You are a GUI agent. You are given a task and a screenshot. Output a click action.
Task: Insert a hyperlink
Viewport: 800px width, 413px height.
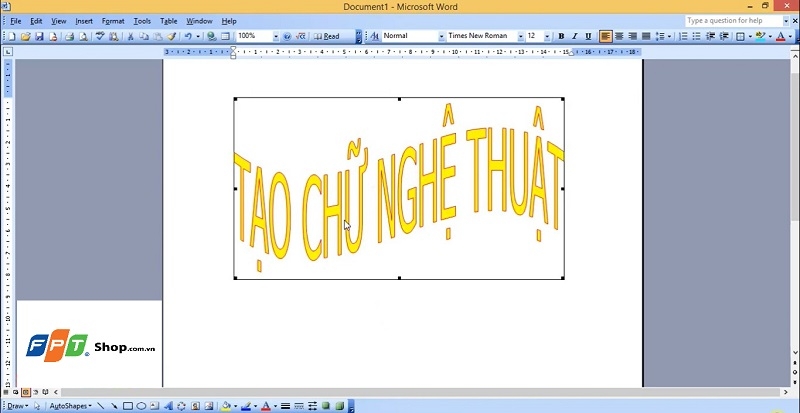(x=211, y=36)
